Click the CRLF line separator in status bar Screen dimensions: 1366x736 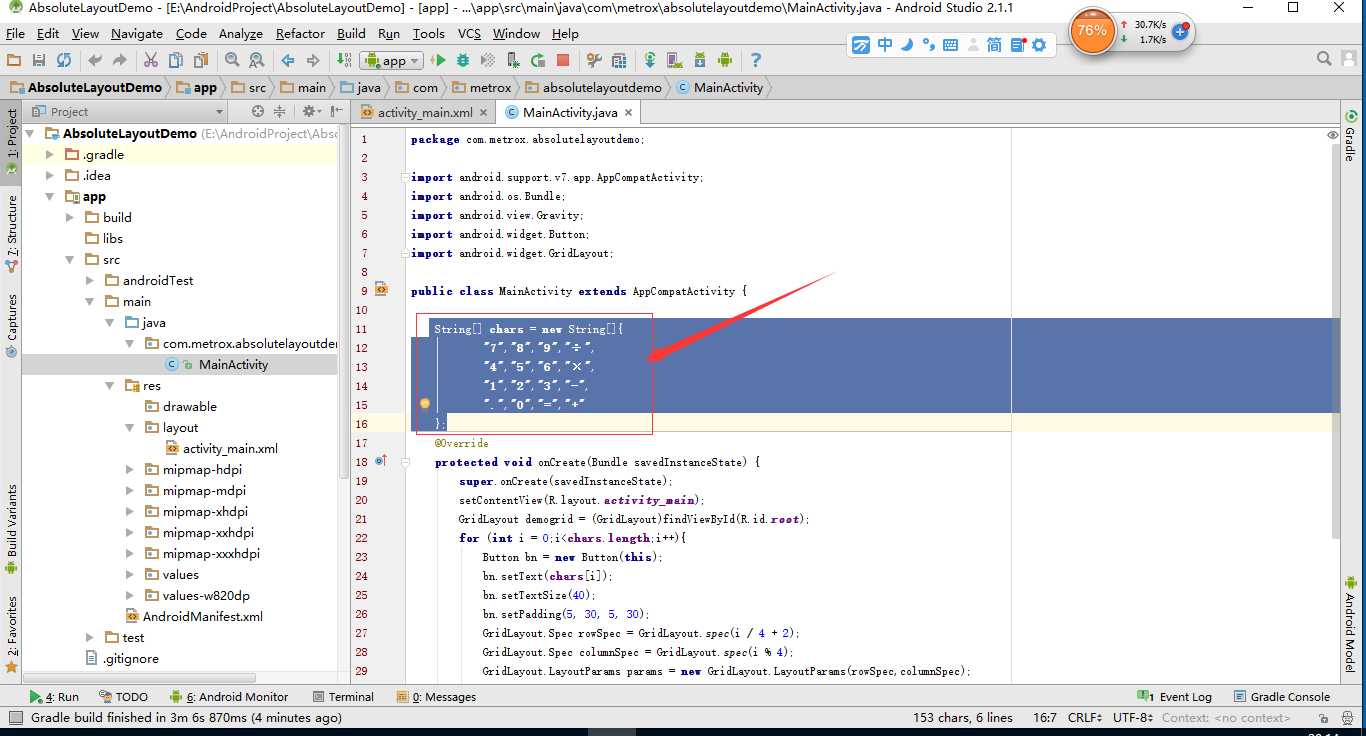(1084, 718)
